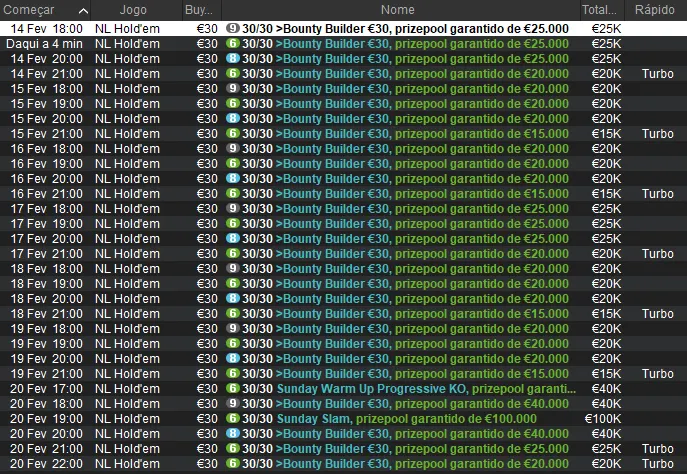Click the 6-max icon on 15 Fev 21:00 row
Screen dimensions: 687x474
click(233, 133)
